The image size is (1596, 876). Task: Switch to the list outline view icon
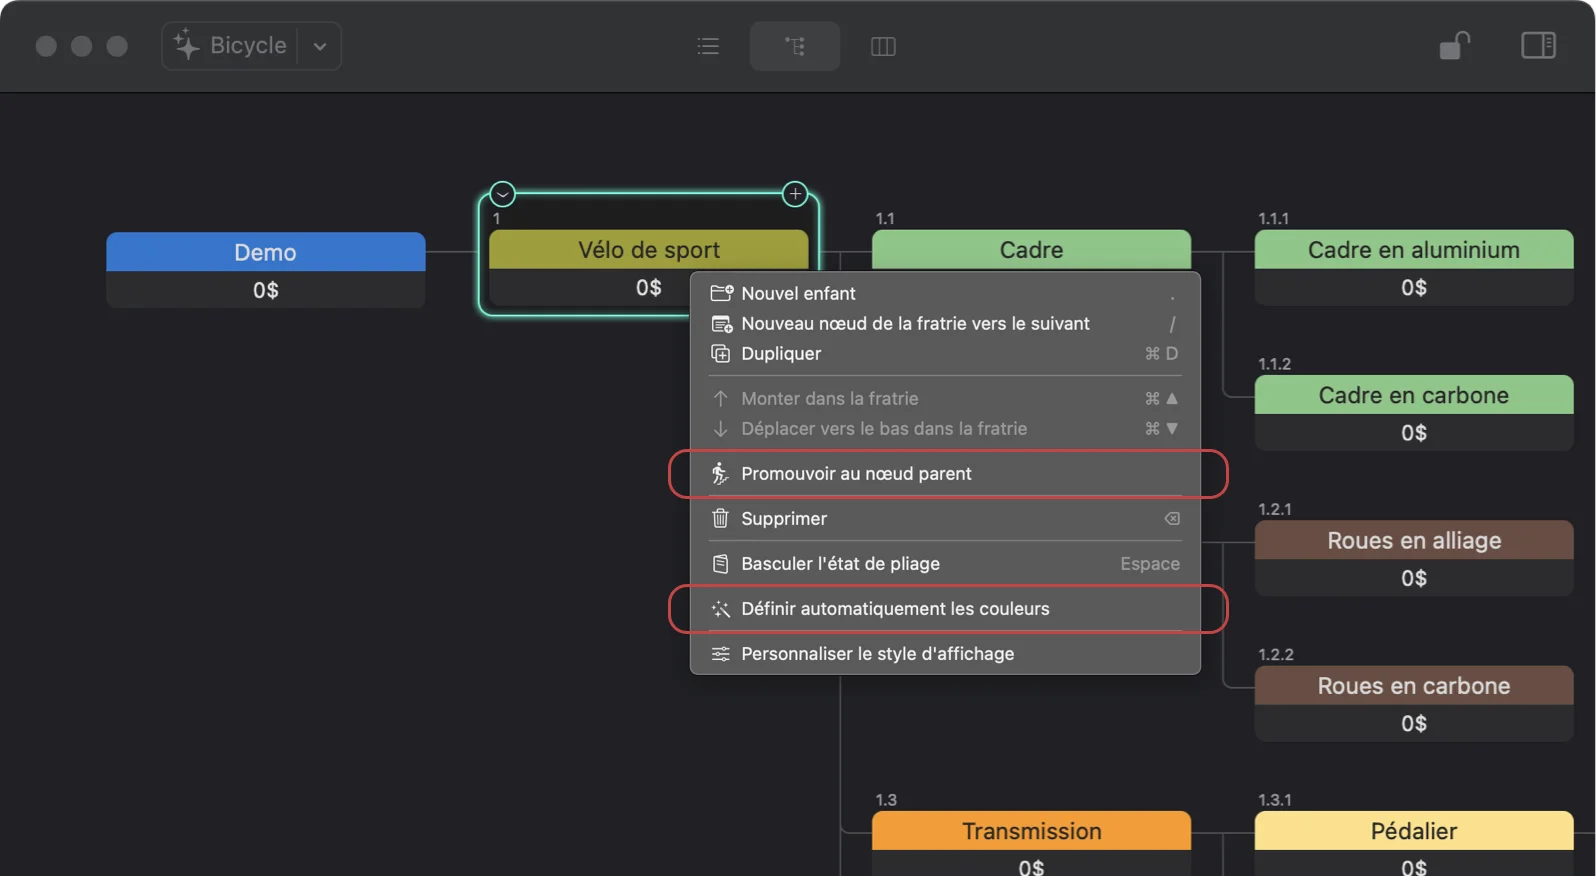708,46
